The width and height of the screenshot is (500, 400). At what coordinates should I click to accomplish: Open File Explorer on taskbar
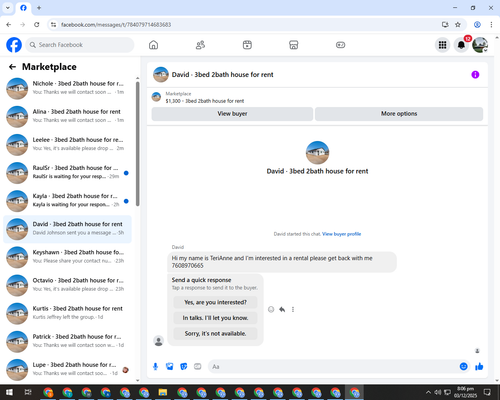163,392
